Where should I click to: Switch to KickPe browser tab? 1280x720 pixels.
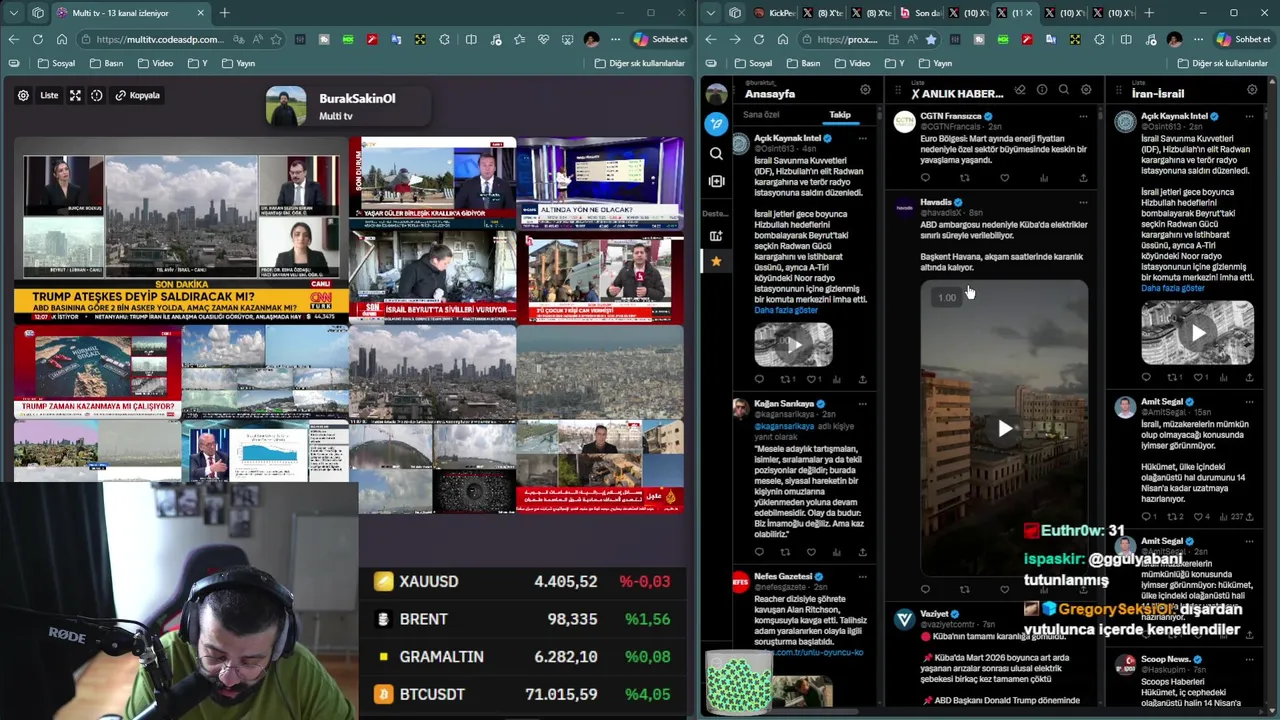click(774, 13)
